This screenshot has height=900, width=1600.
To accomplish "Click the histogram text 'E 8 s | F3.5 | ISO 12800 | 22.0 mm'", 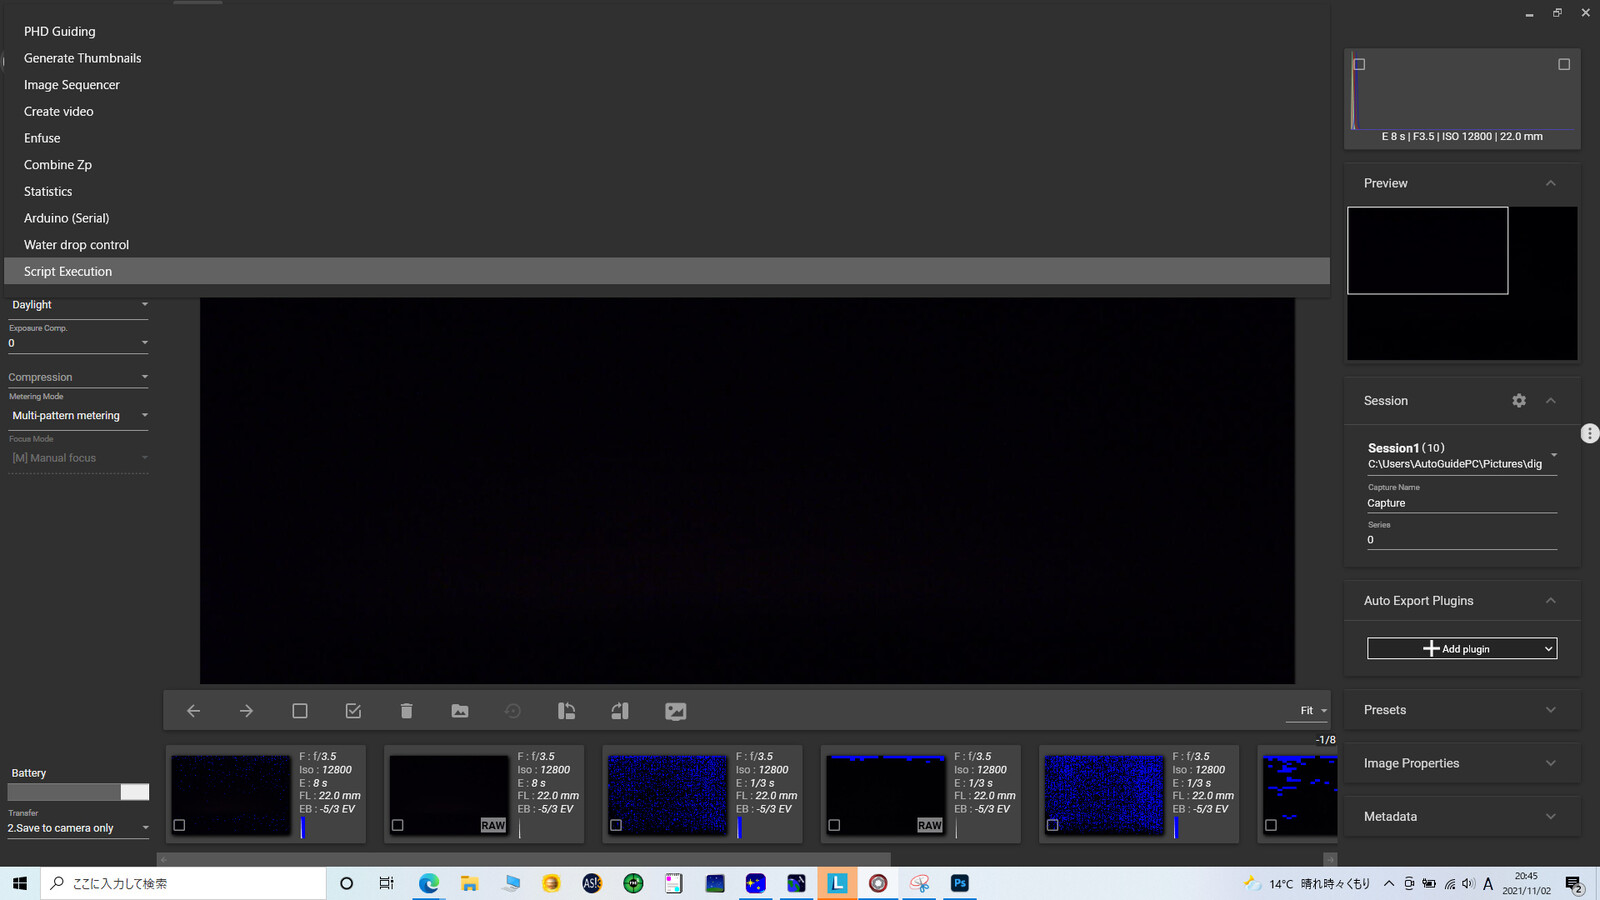I will [x=1462, y=137].
